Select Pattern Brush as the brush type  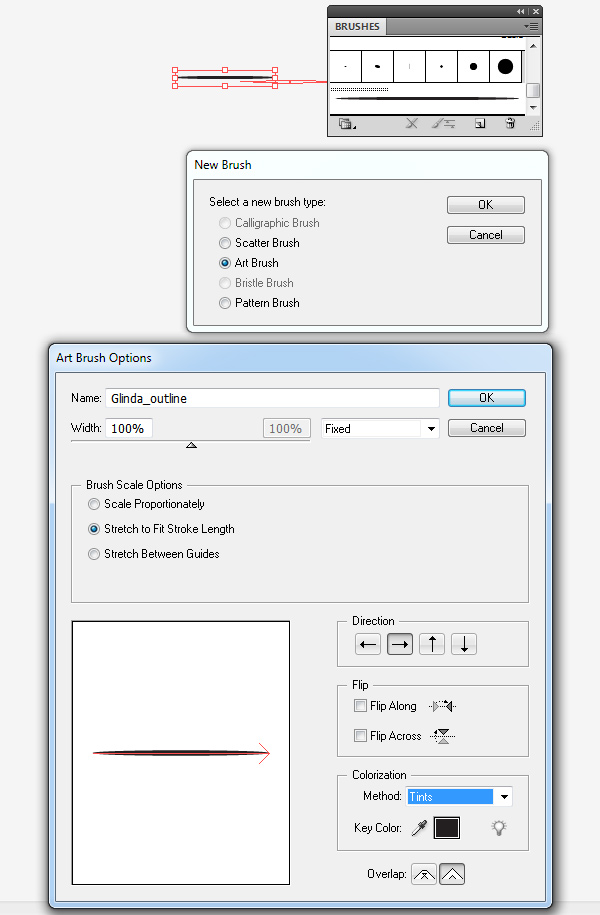[x=225, y=303]
